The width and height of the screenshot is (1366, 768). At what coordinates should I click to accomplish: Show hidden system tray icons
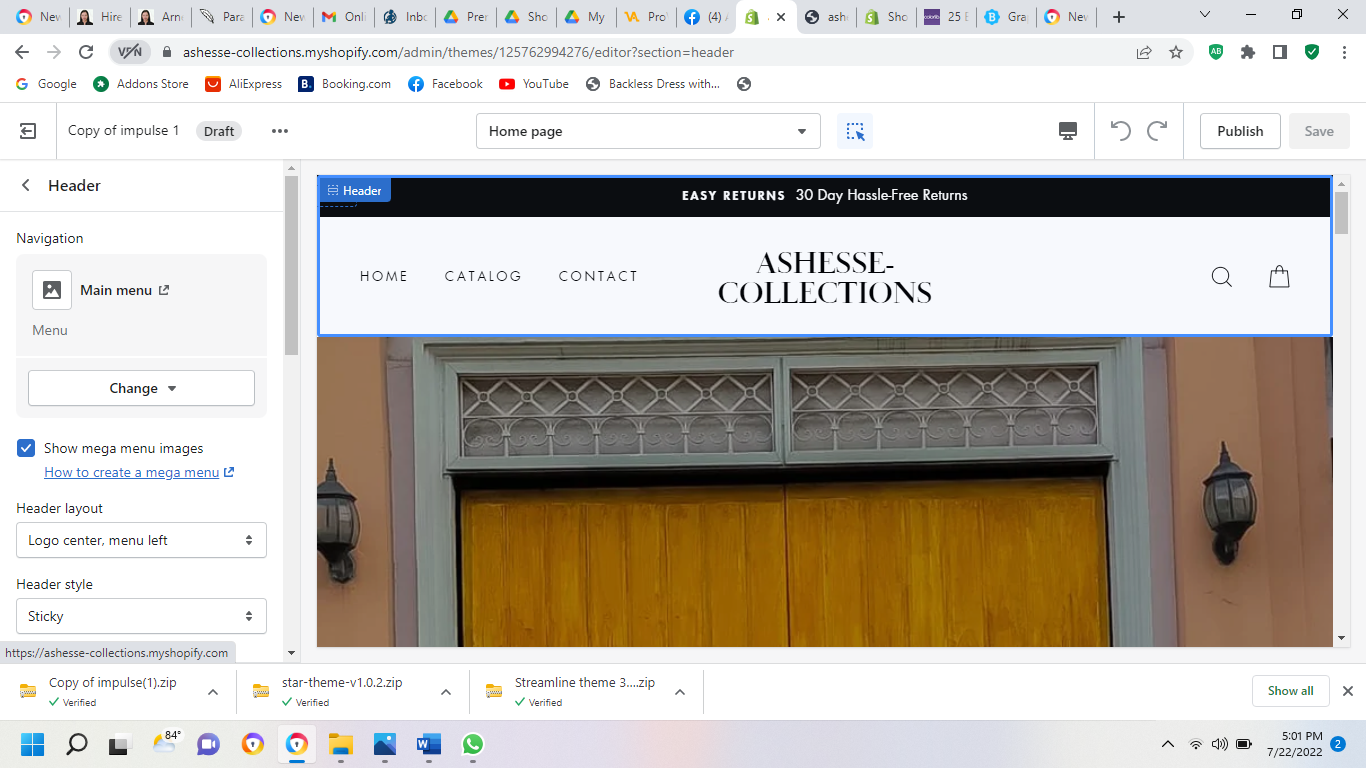1167,744
